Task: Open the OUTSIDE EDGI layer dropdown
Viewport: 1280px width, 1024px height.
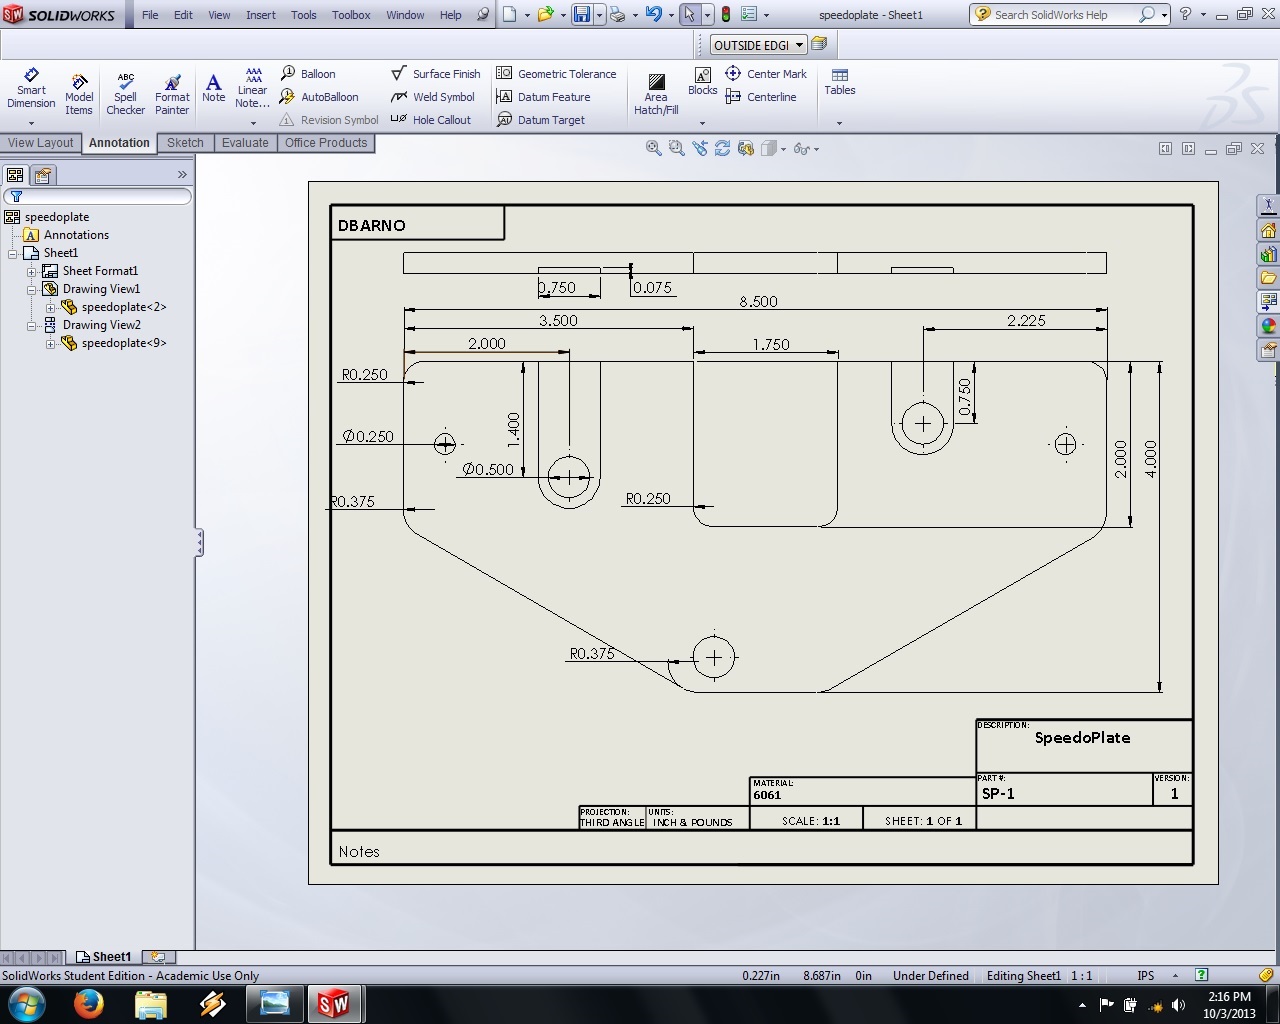Action: (799, 45)
